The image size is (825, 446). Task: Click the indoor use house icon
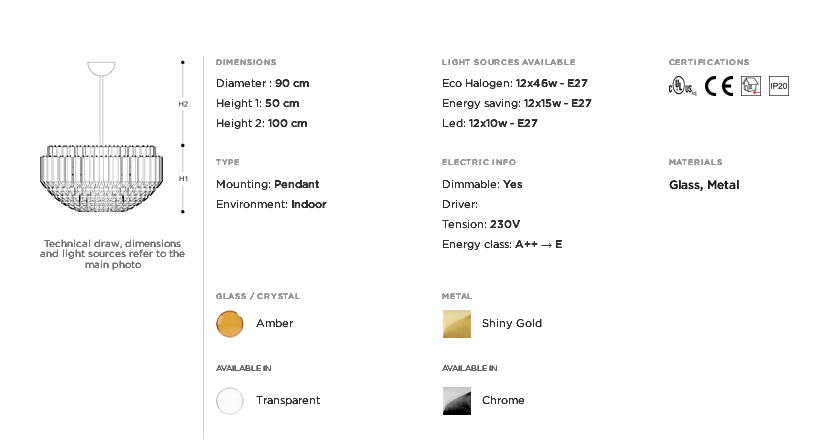click(x=751, y=86)
